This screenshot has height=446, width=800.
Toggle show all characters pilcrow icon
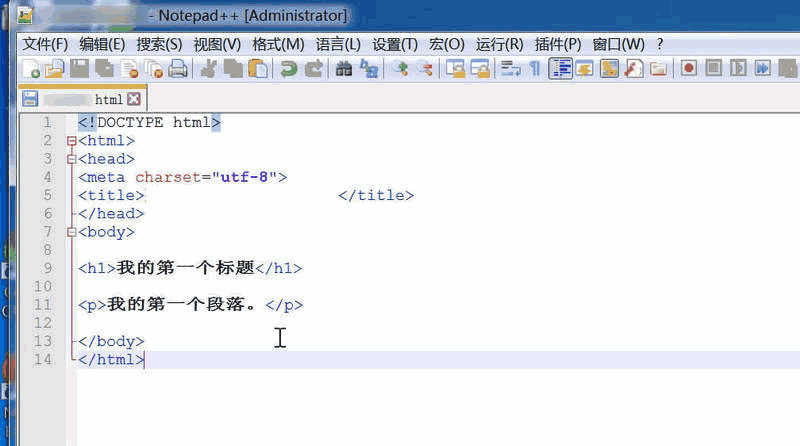click(x=535, y=68)
